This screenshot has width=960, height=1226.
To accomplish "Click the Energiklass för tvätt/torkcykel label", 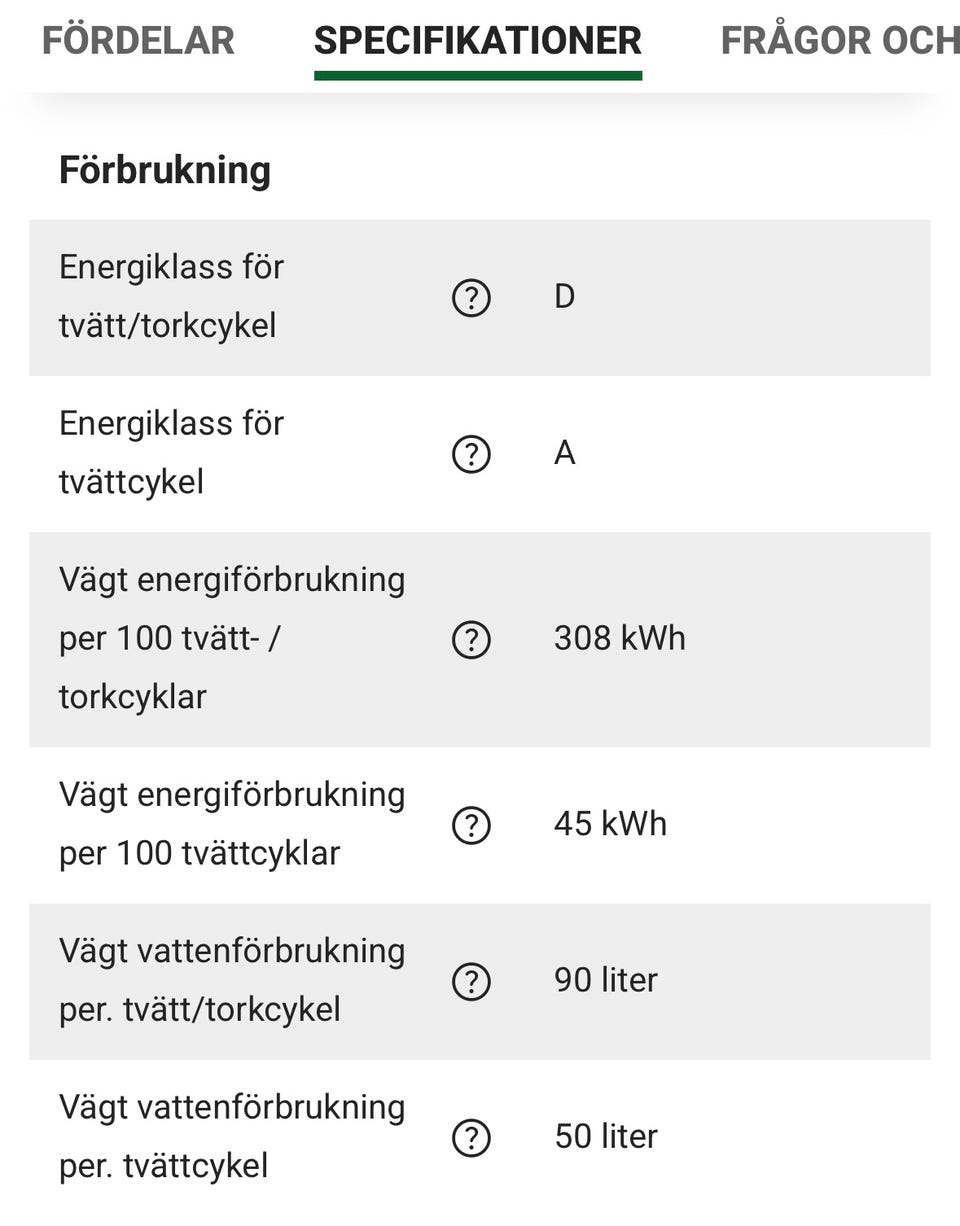I will (172, 297).
